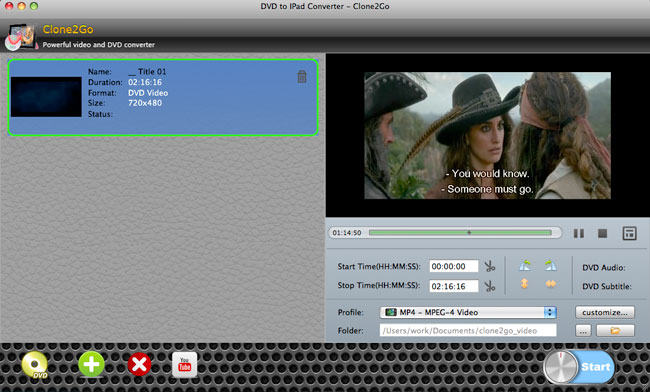Screen dimensions: 650x392
Task: Toggle the preview layout window icon
Action: 629,233
